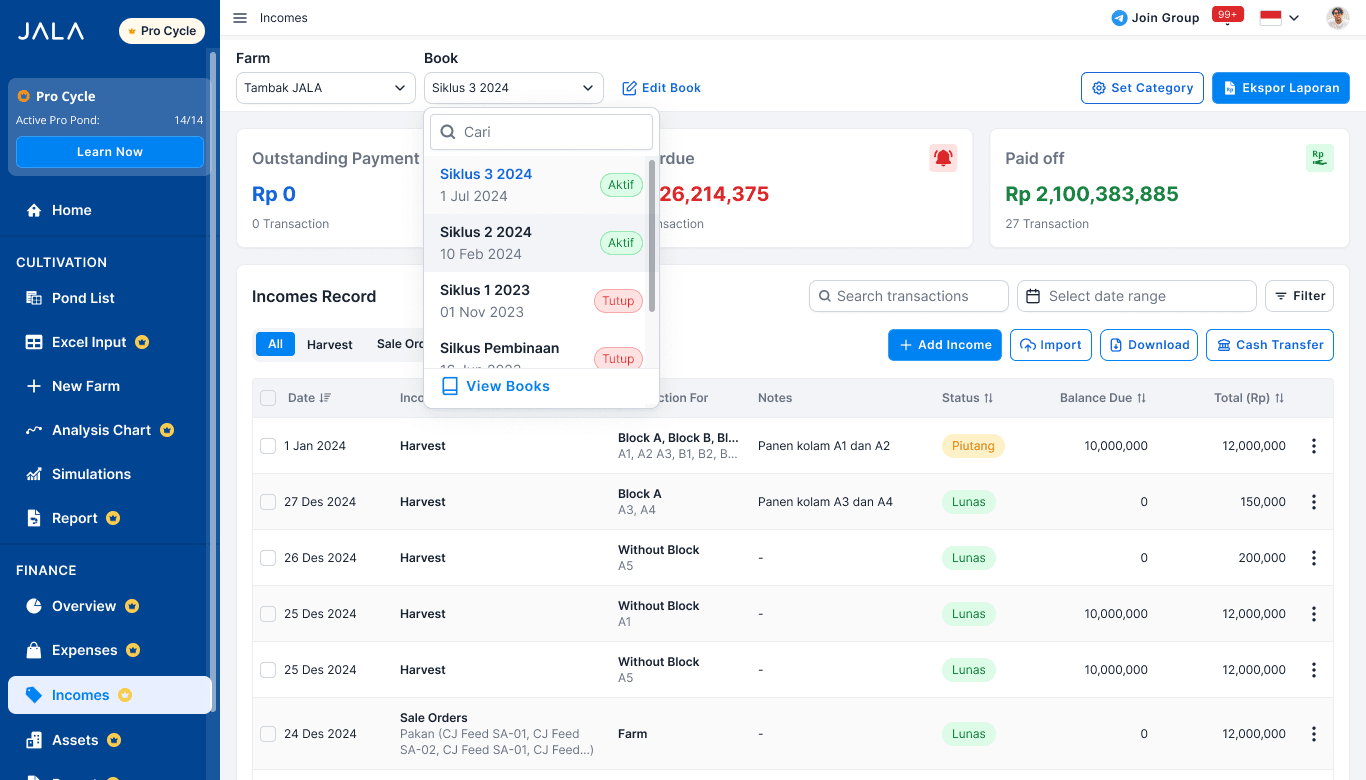The image size is (1366, 780).
Task: Sort table by Balance Due column
Action: click(x=1141, y=398)
